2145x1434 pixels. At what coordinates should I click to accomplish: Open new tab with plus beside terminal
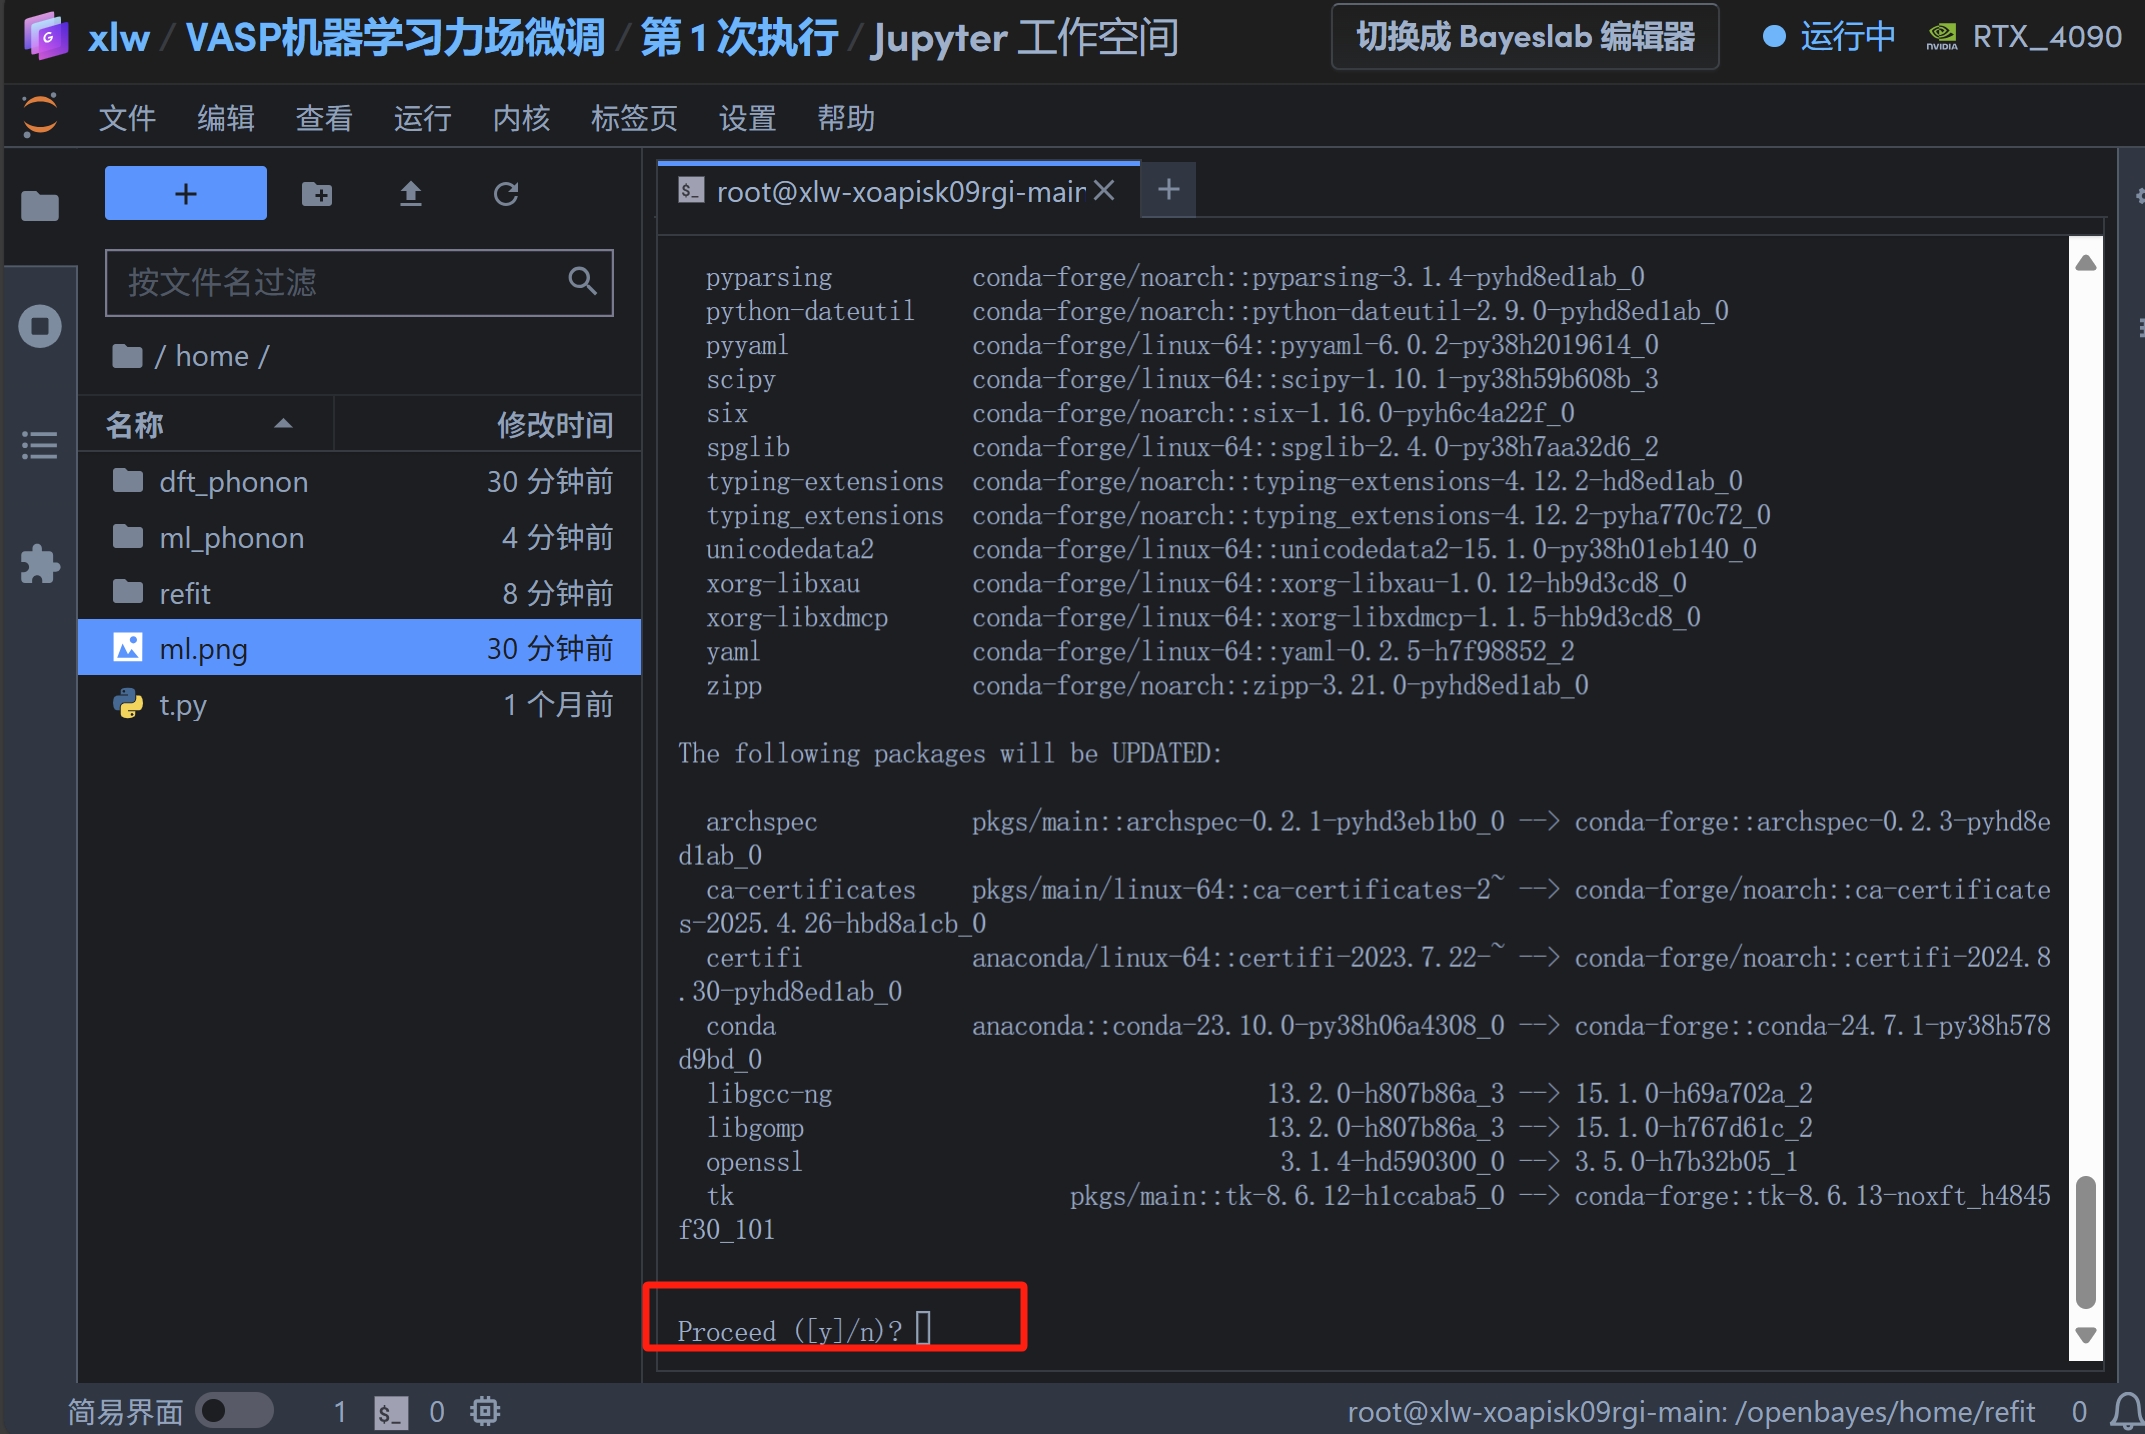(x=1168, y=189)
